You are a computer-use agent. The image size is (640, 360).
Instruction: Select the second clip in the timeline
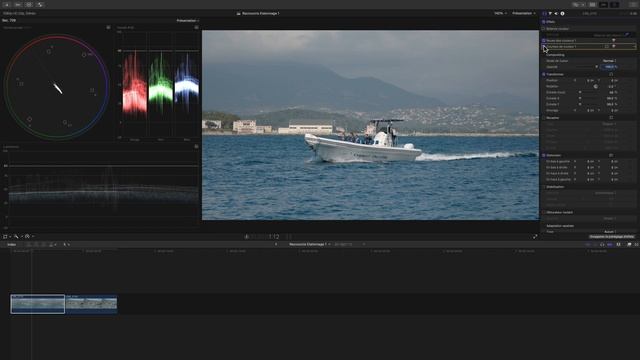click(x=91, y=304)
